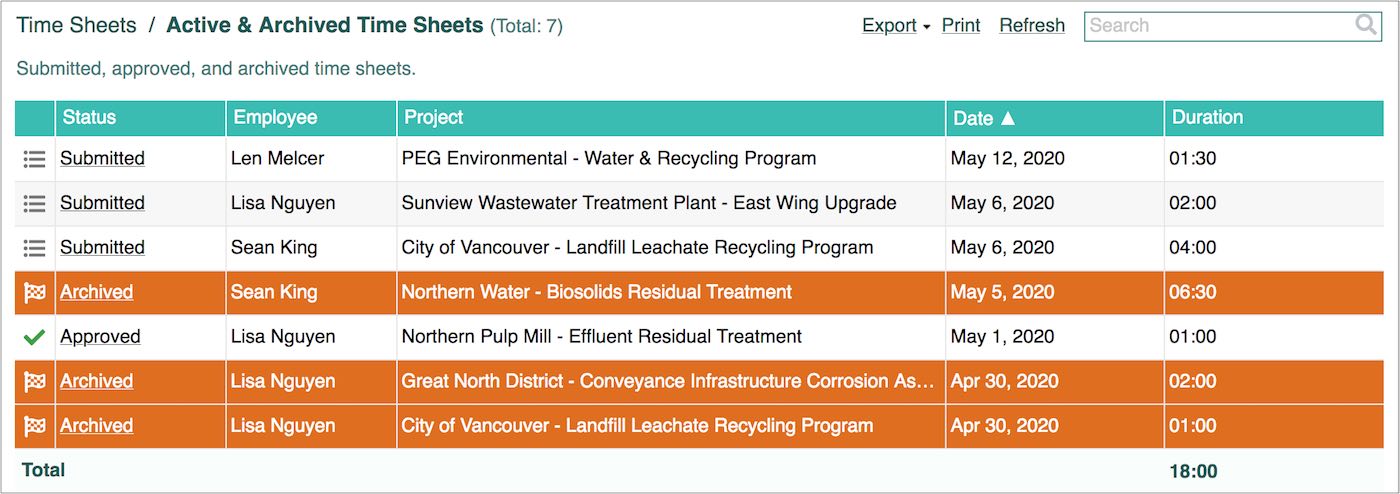Open the Export dropdown menu

(896, 26)
